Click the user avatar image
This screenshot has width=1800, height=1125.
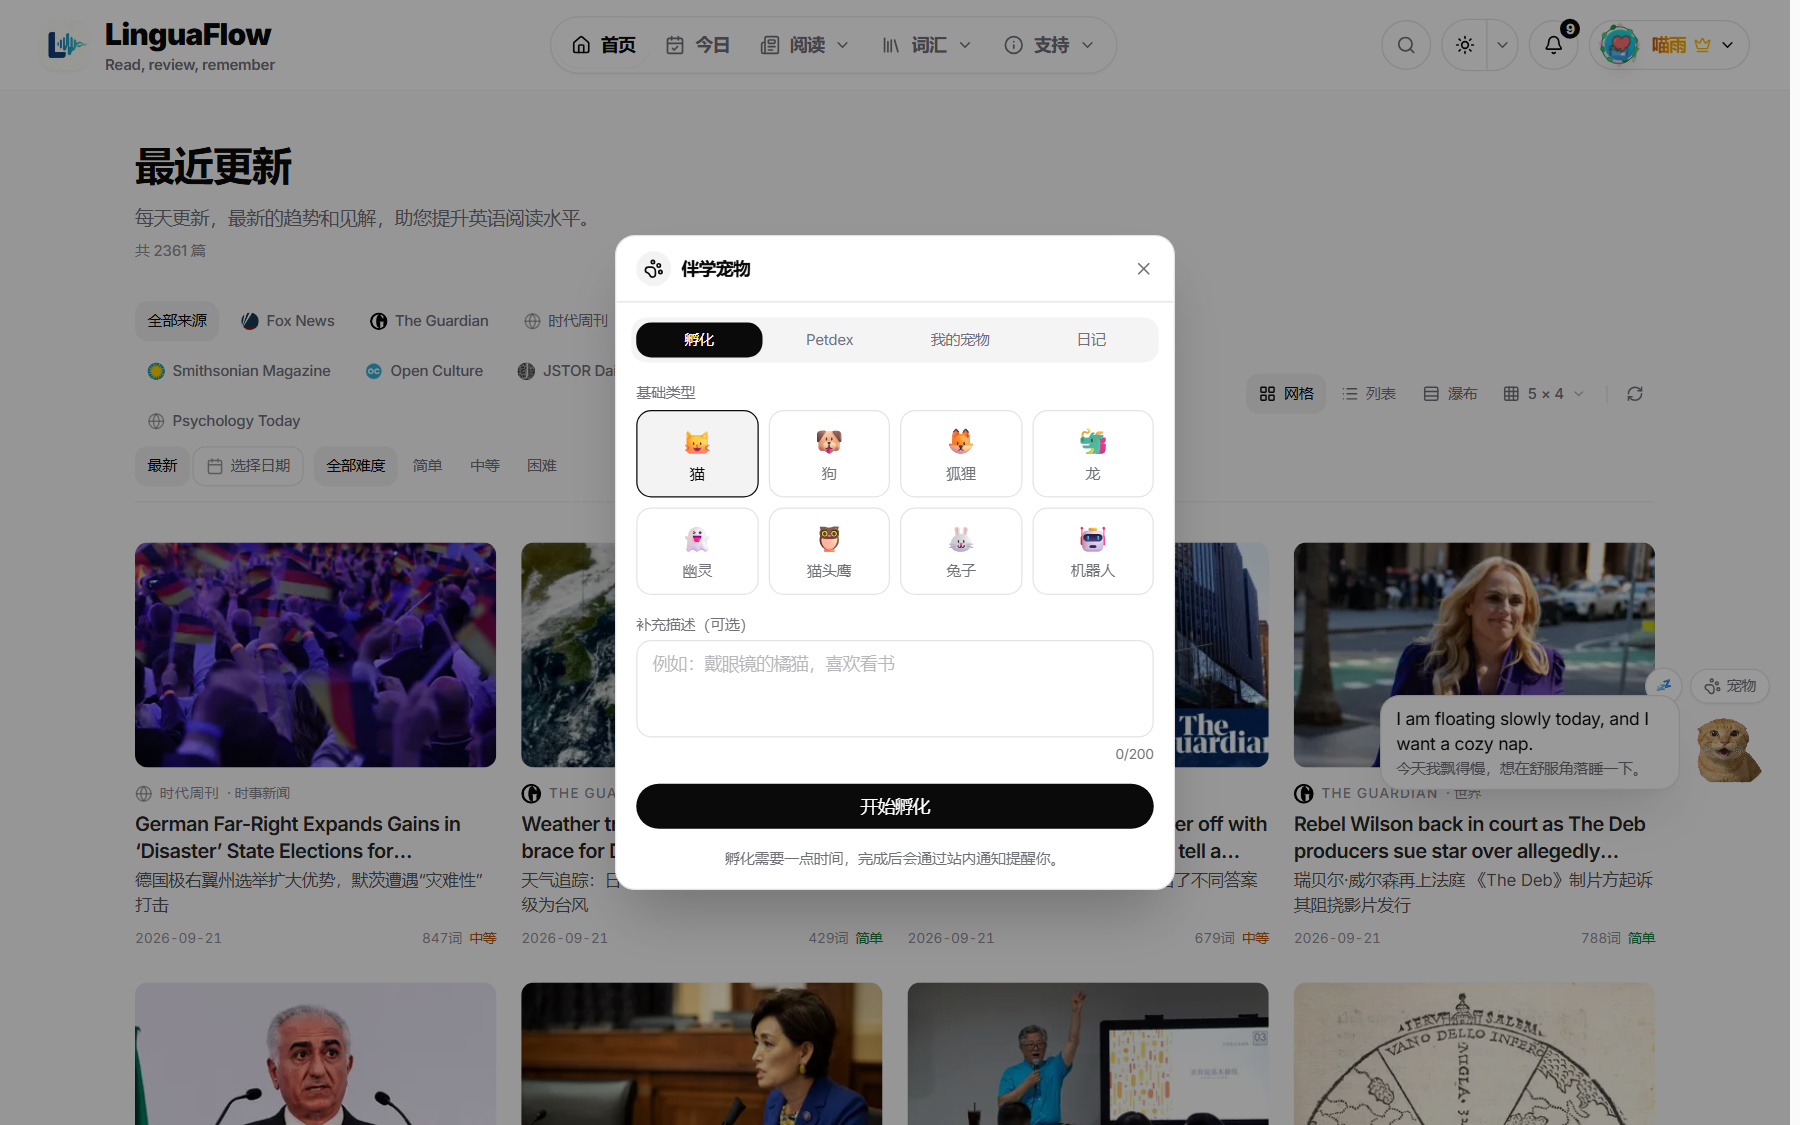click(x=1619, y=45)
